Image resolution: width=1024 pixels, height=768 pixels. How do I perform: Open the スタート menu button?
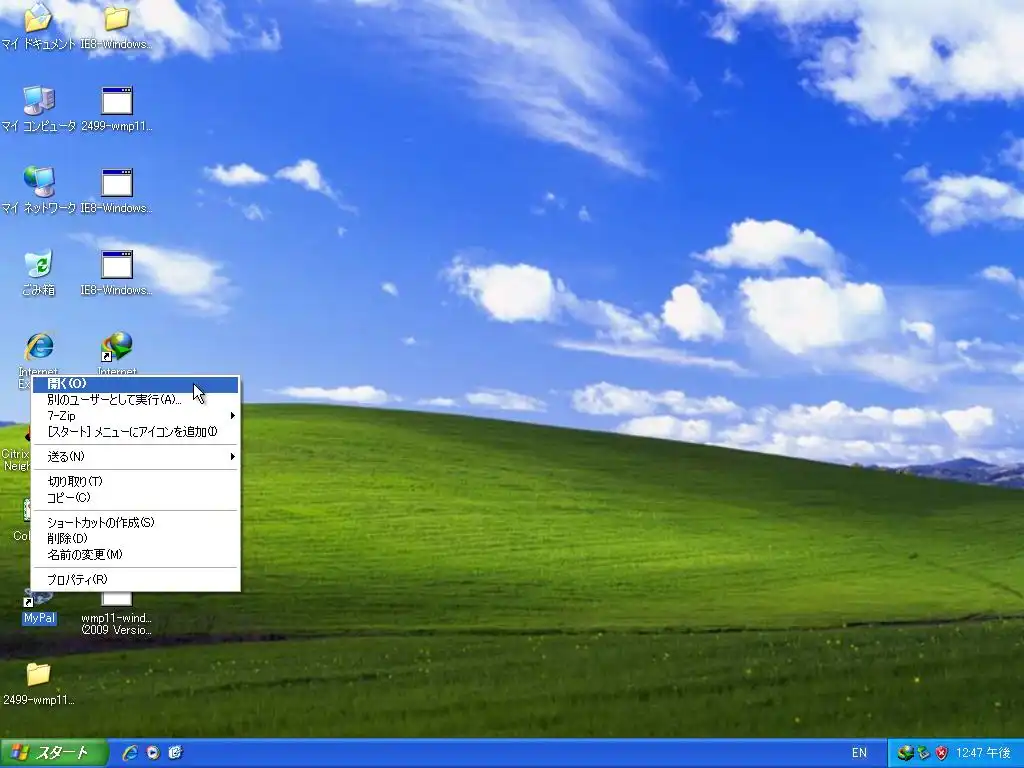(54, 753)
